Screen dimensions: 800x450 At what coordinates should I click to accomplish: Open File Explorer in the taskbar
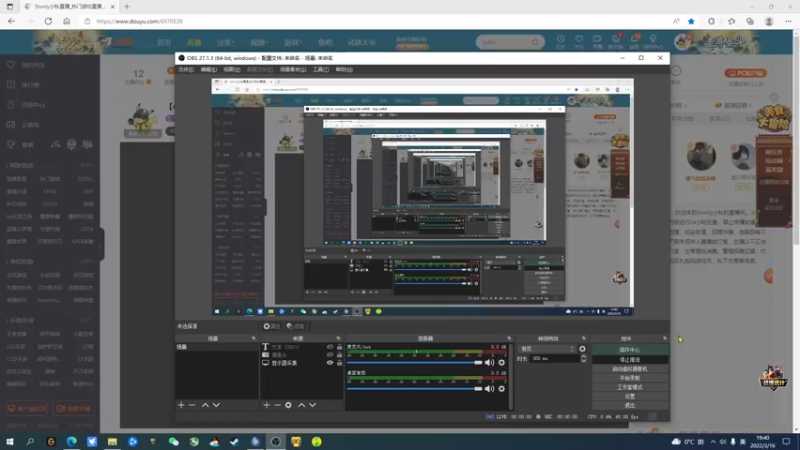click(112, 442)
